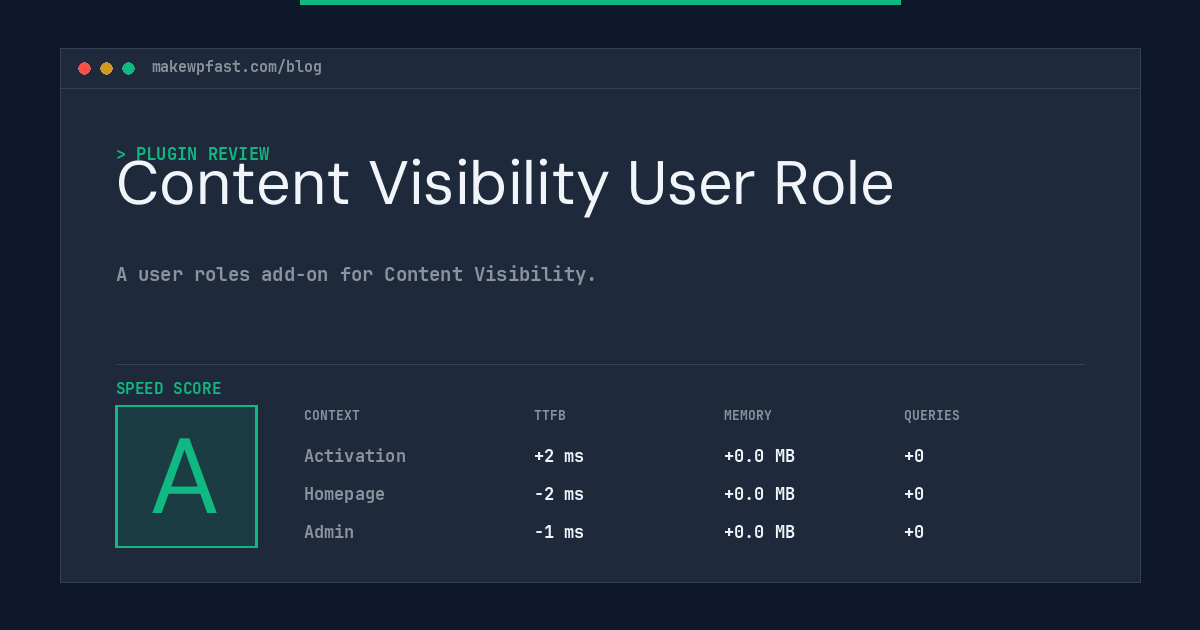Select the '> PLUGIN REVIEW' label
This screenshot has height=630, width=1200.
[x=193, y=154]
